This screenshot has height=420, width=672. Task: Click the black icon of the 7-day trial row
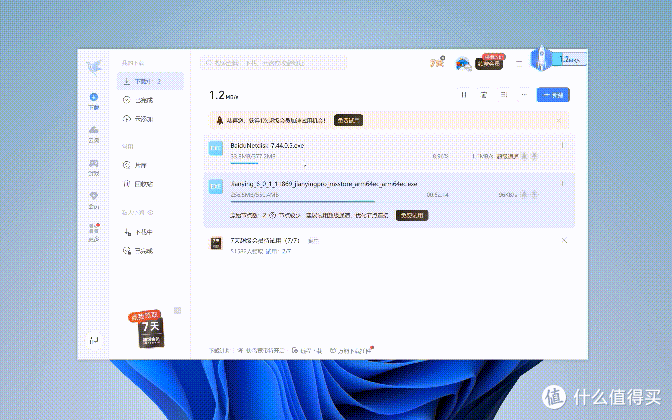point(216,243)
